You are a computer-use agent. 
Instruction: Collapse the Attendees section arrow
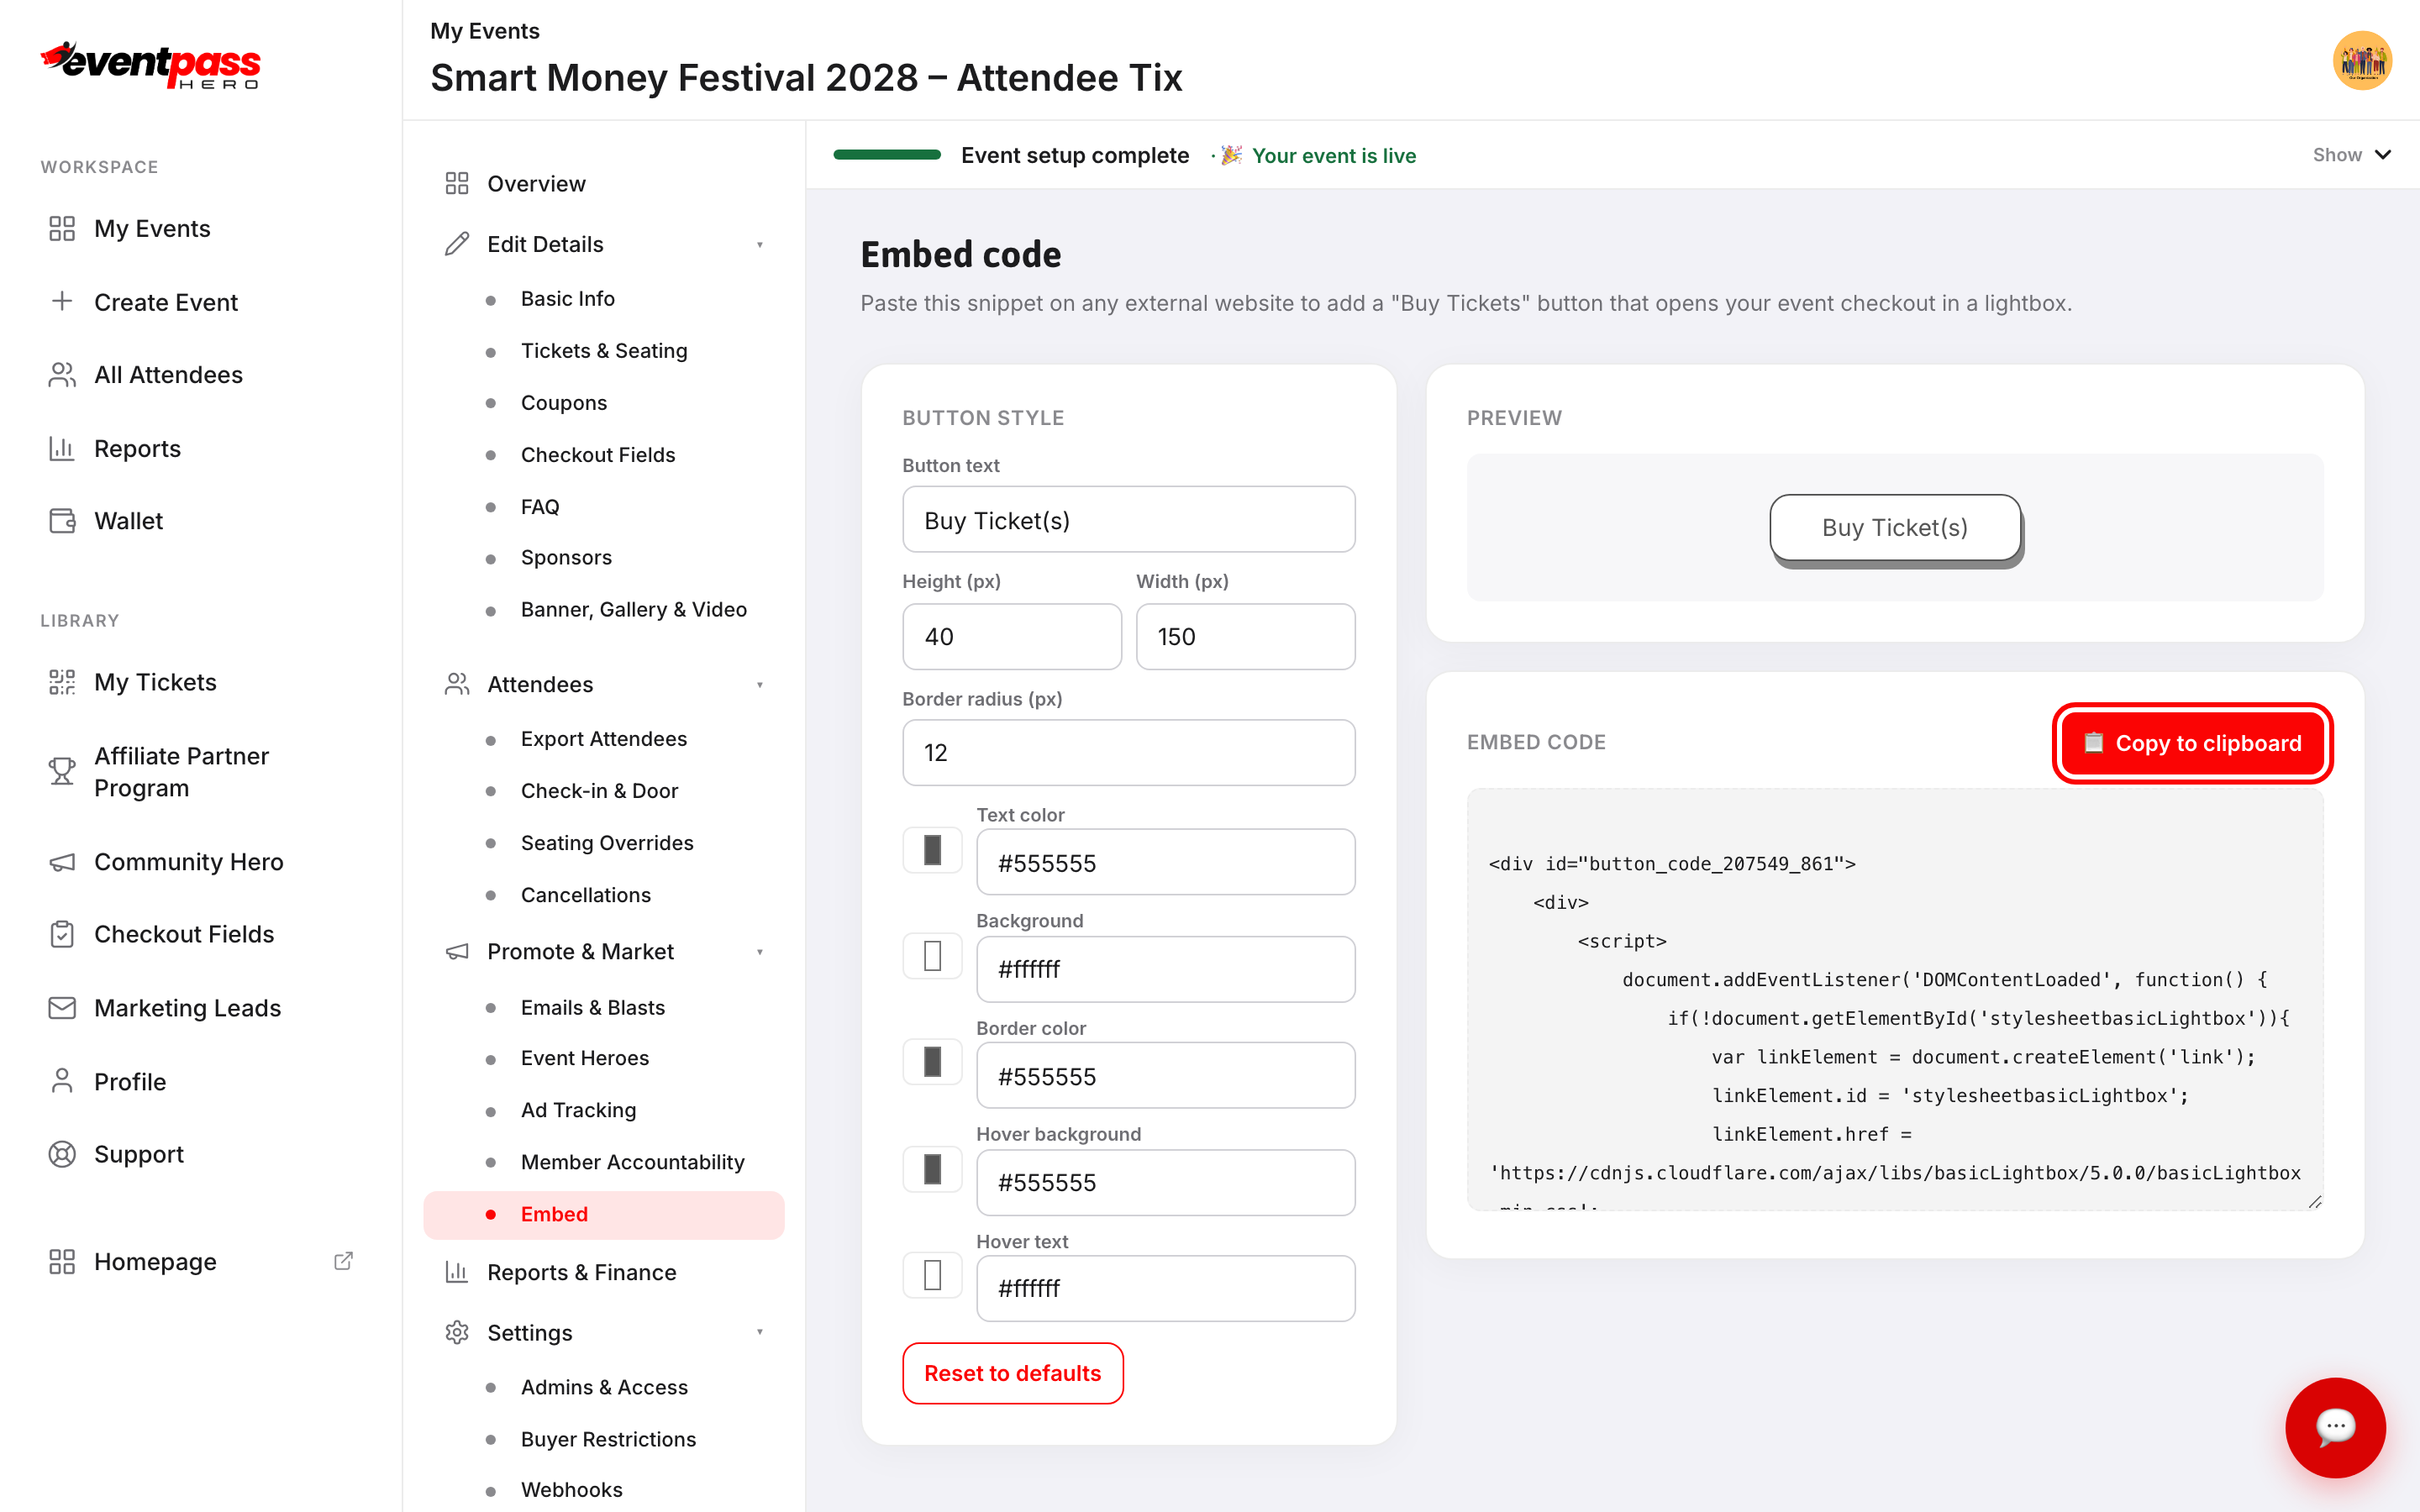tap(760, 685)
